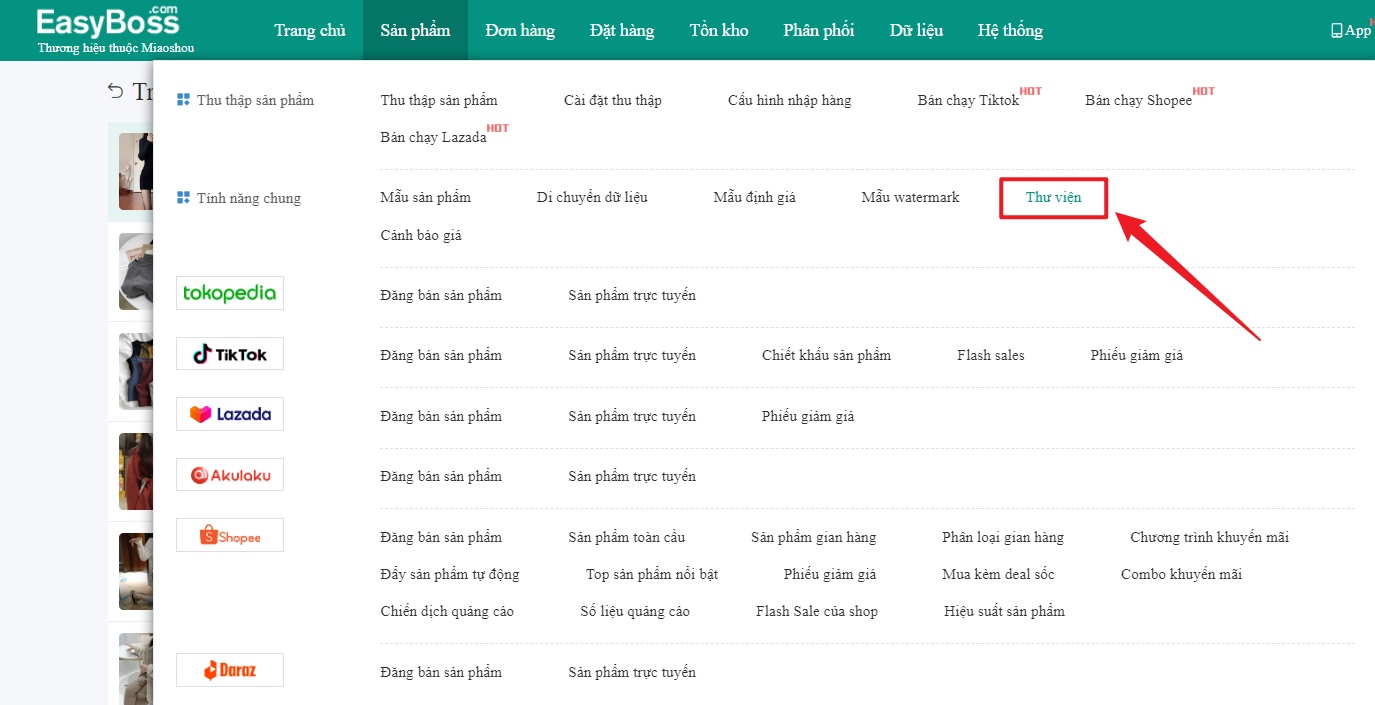This screenshot has height=705, width=1375.
Task: Open Shopee Sản phẩm gian hàng
Action: click(814, 537)
